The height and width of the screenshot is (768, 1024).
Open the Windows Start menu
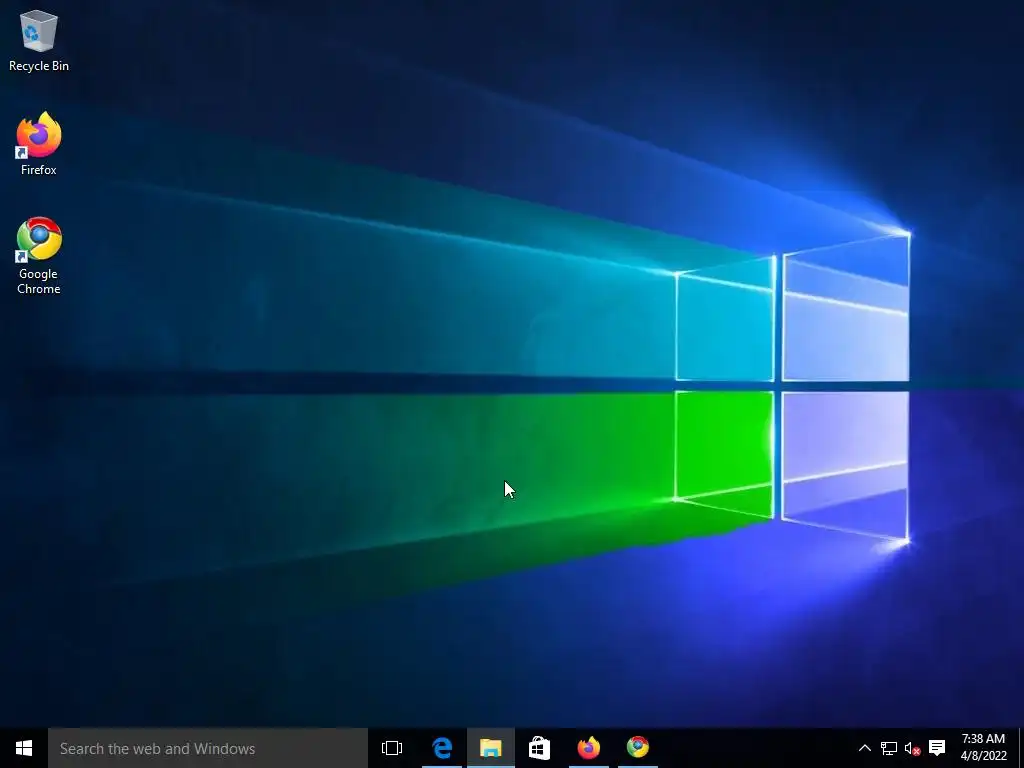click(24, 748)
